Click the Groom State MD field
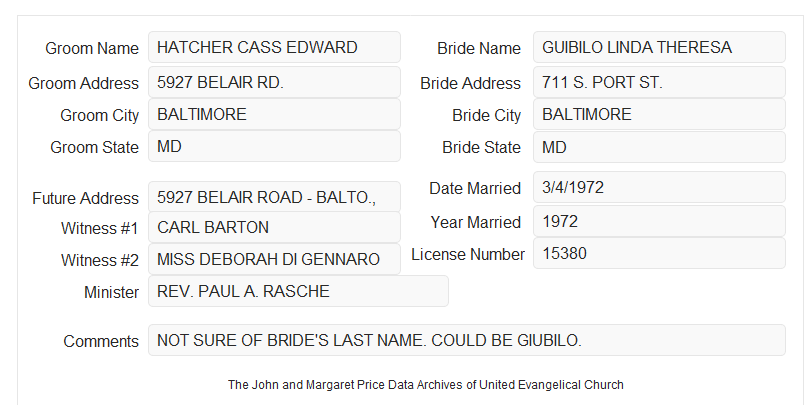This screenshot has width=805, height=405. (274, 146)
